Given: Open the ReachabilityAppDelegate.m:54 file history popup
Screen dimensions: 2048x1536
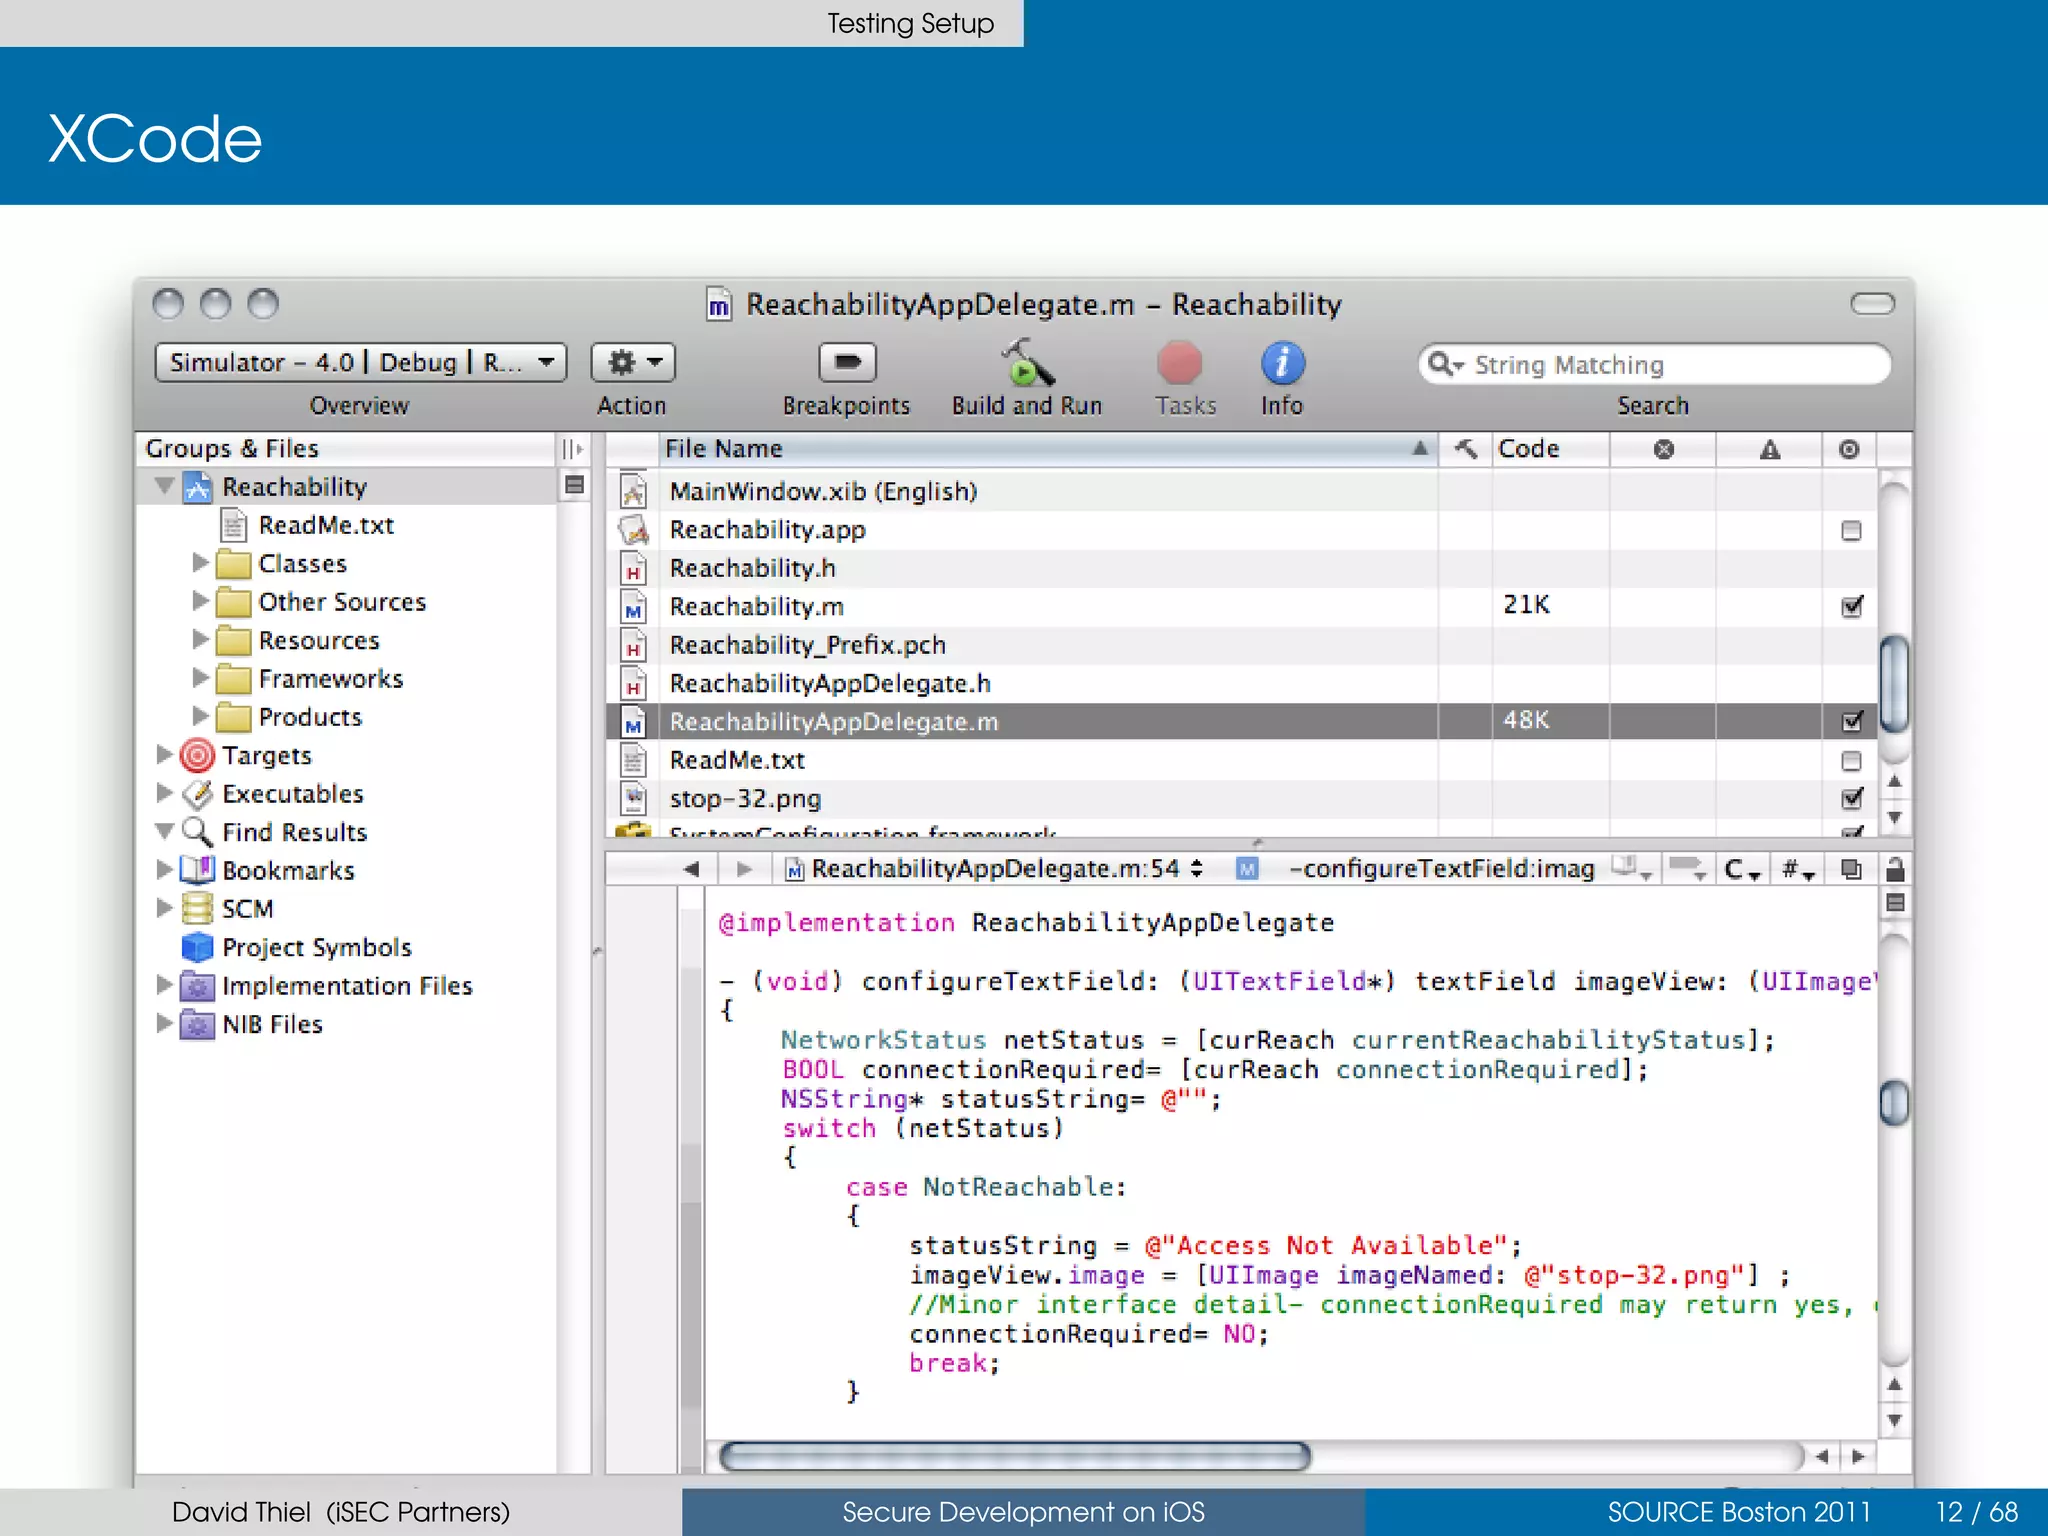Looking at the screenshot, I should pyautogui.click(x=995, y=869).
